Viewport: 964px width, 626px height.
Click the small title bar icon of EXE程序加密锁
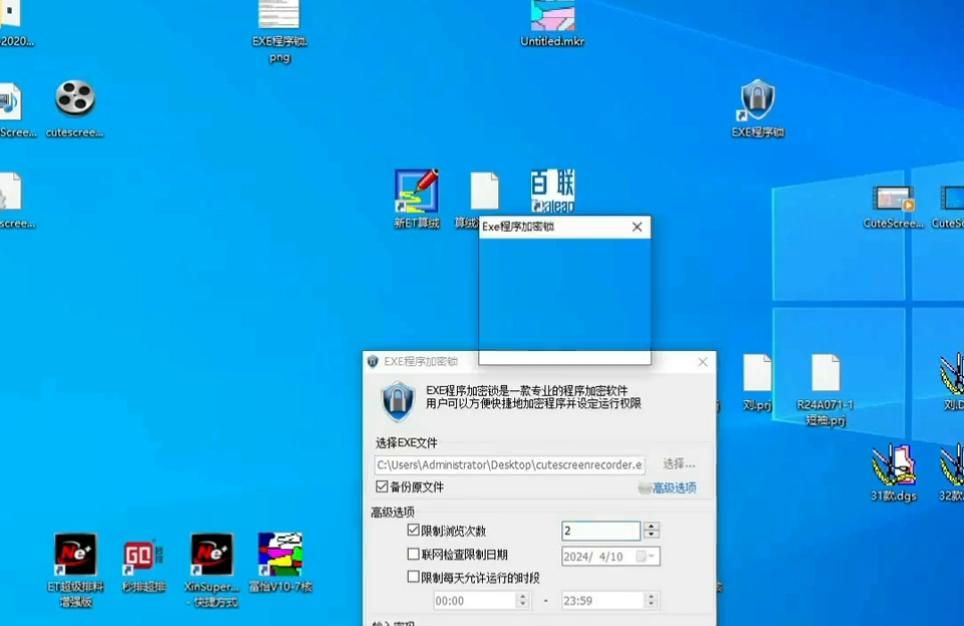click(x=373, y=361)
